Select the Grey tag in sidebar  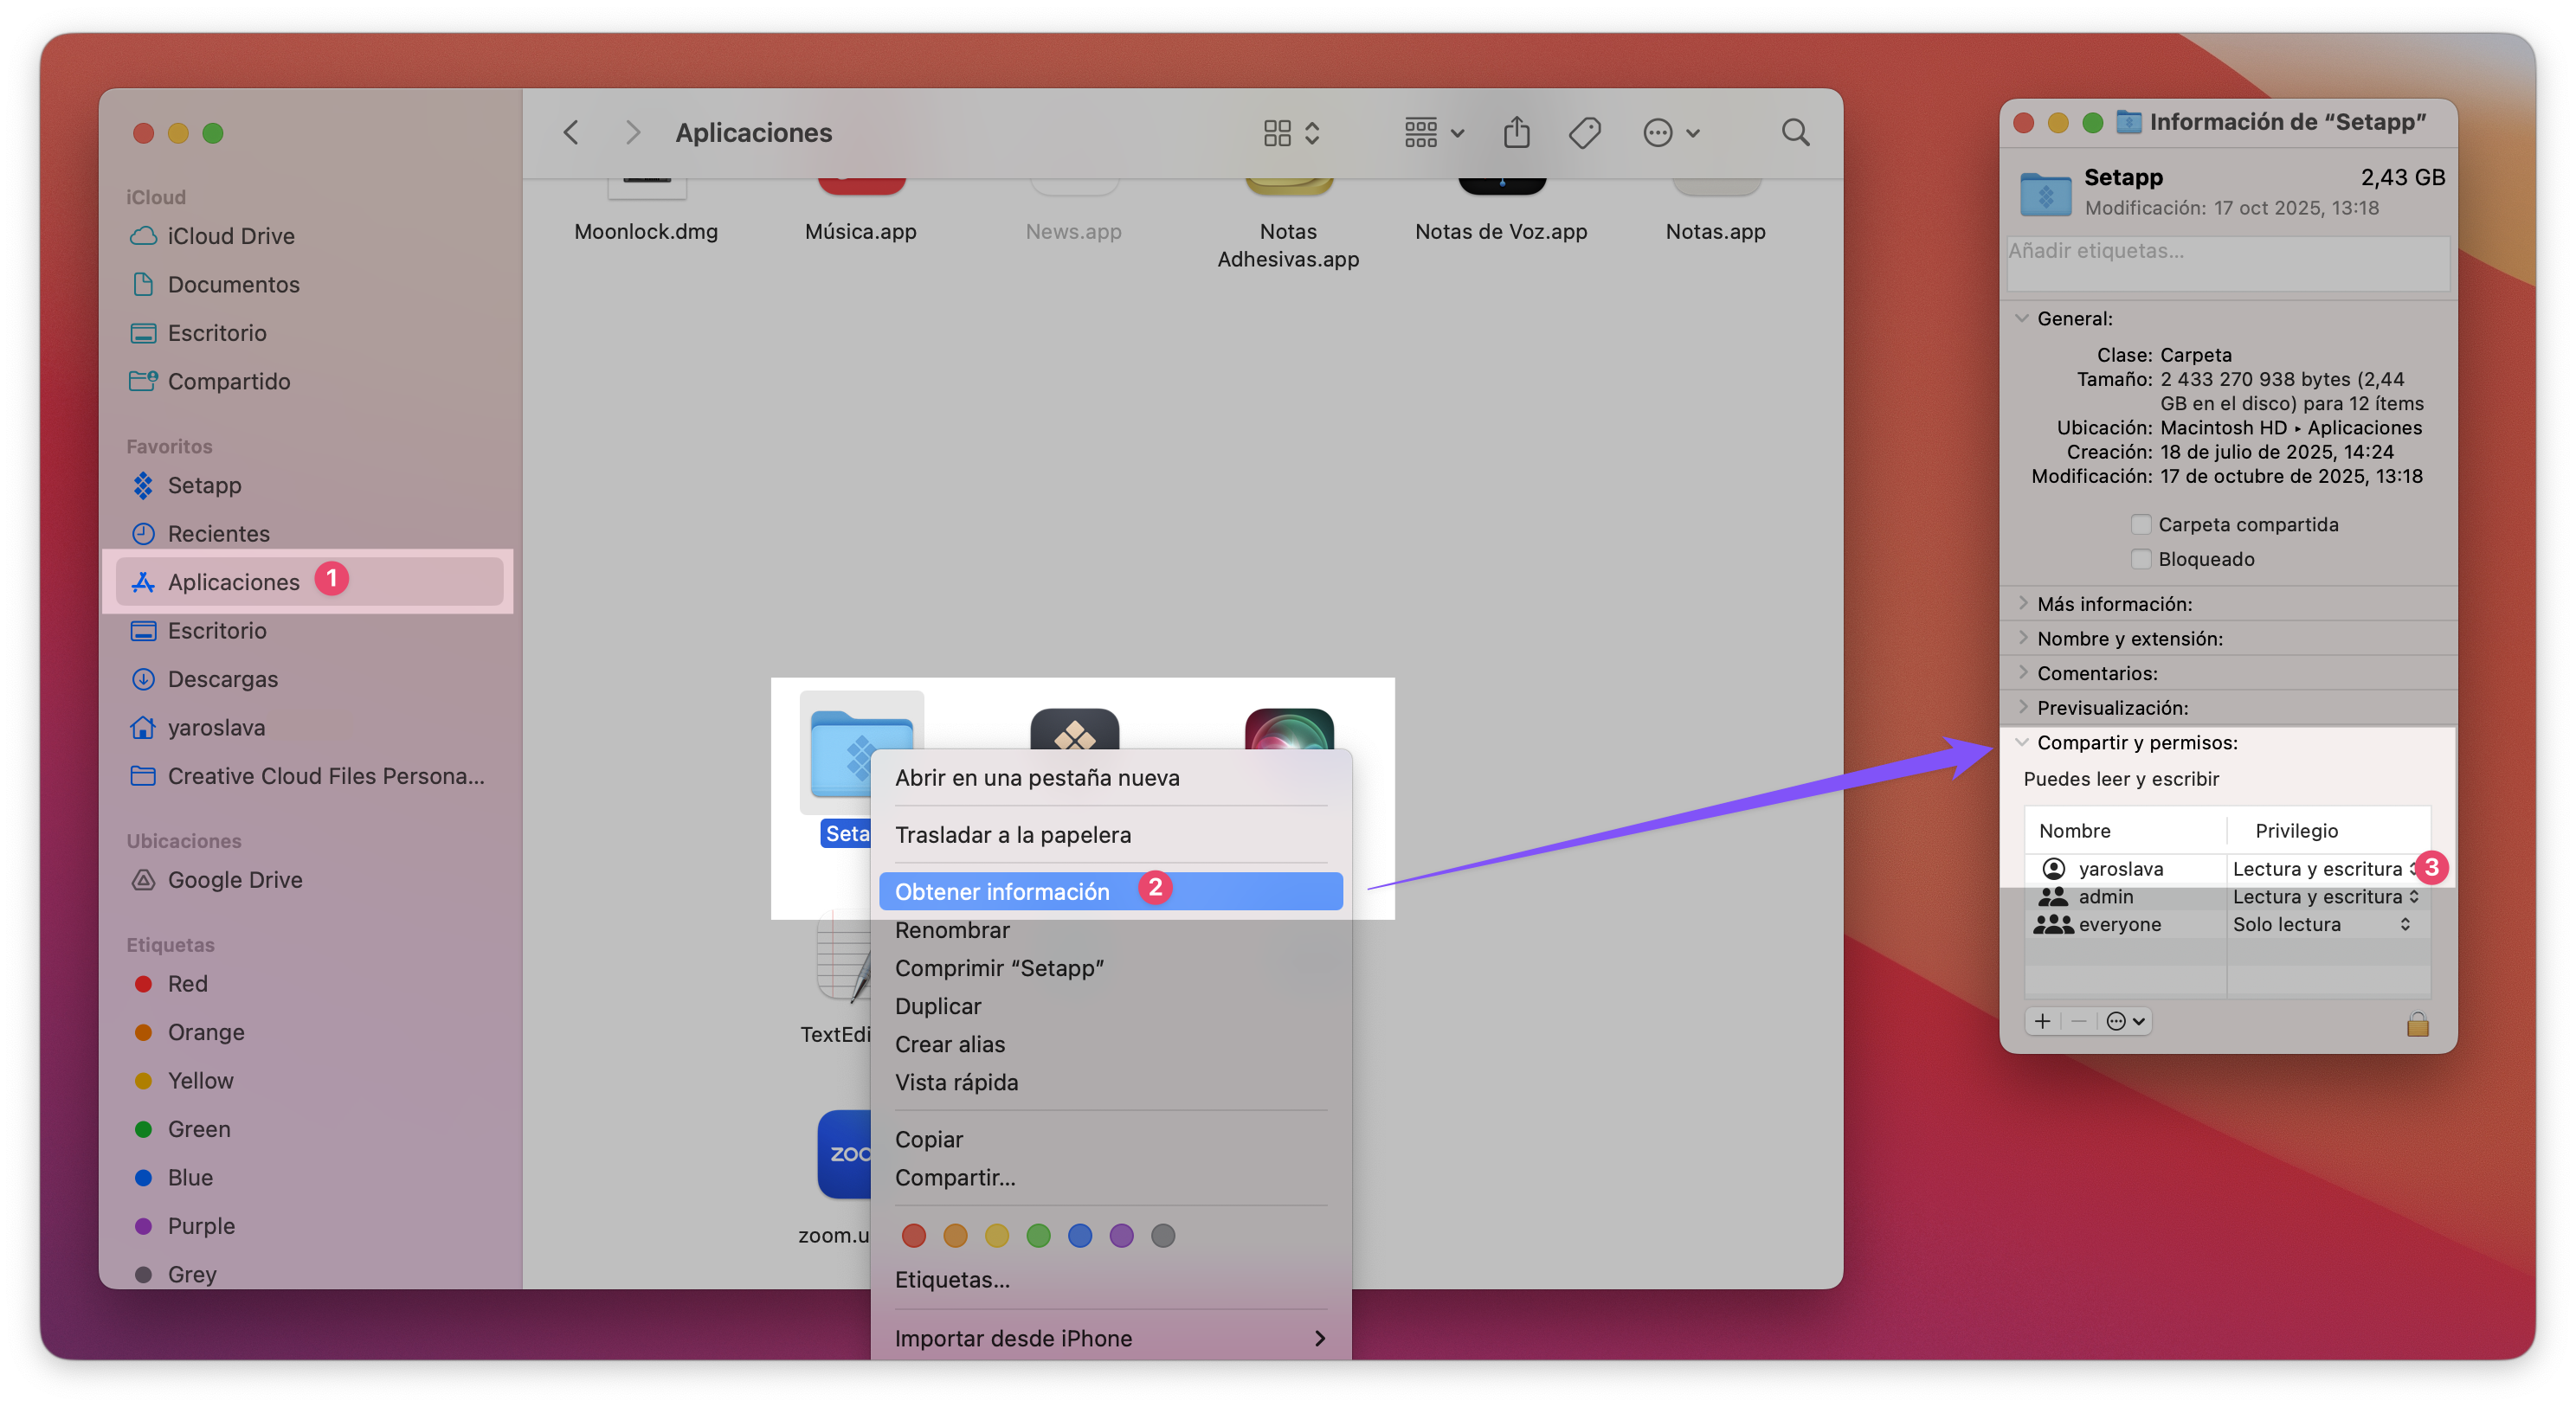[308, 1274]
